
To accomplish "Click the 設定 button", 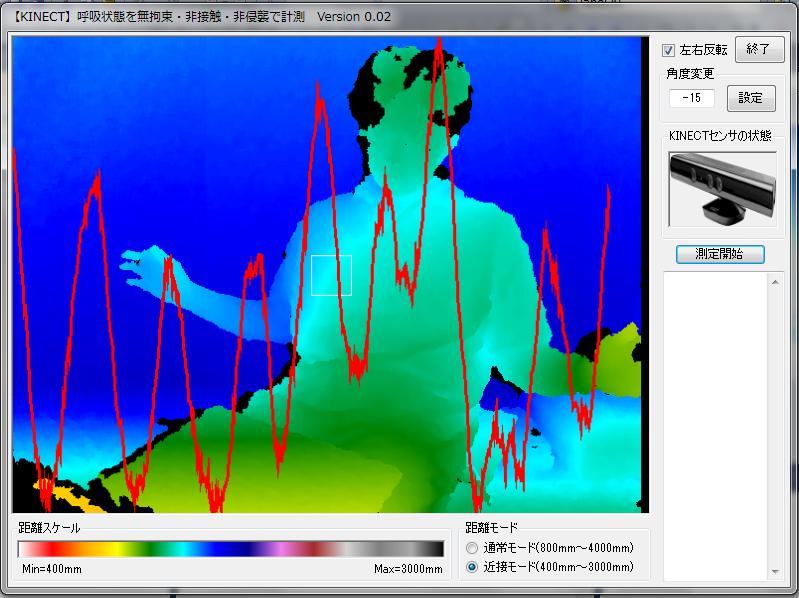I will coord(751,98).
